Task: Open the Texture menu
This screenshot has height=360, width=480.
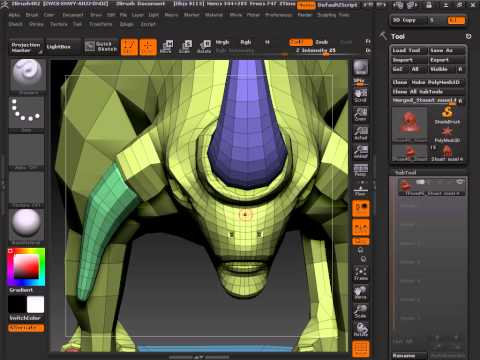Action: click(x=59, y=24)
